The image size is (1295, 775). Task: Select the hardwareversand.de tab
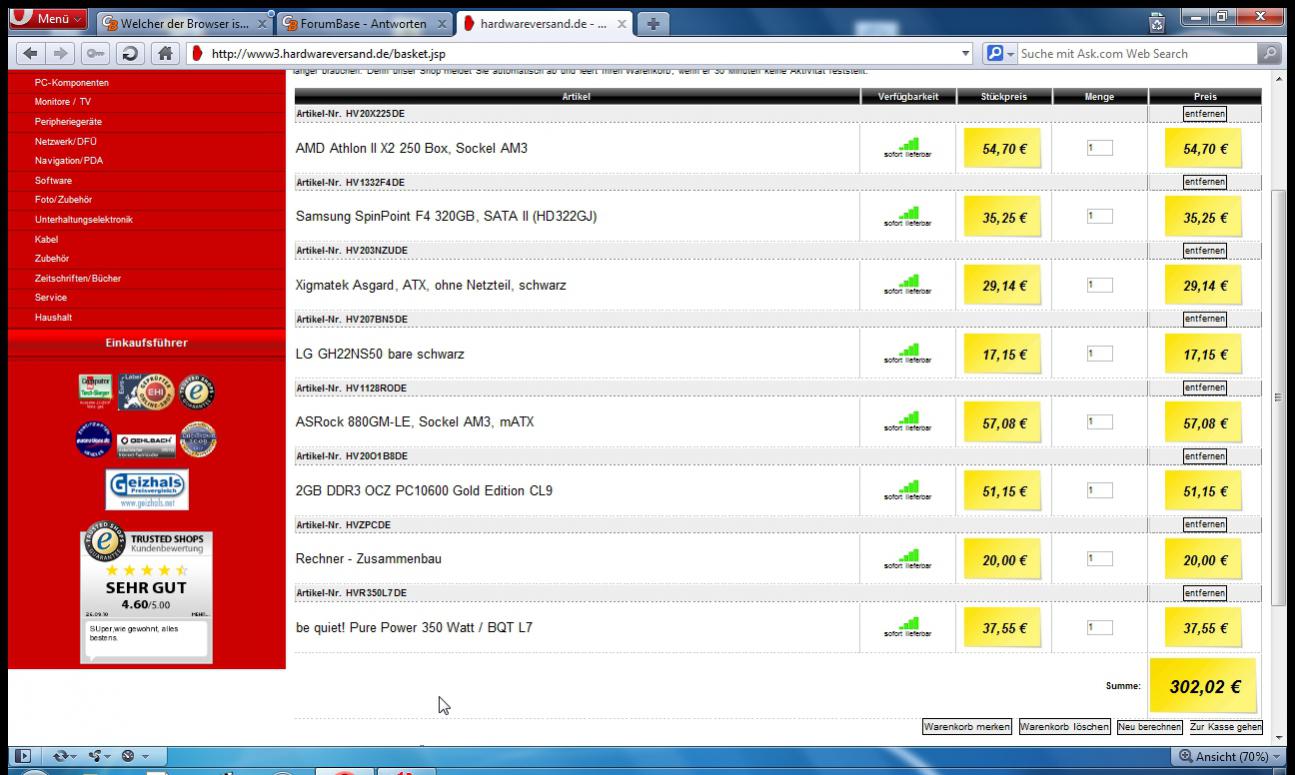point(545,23)
